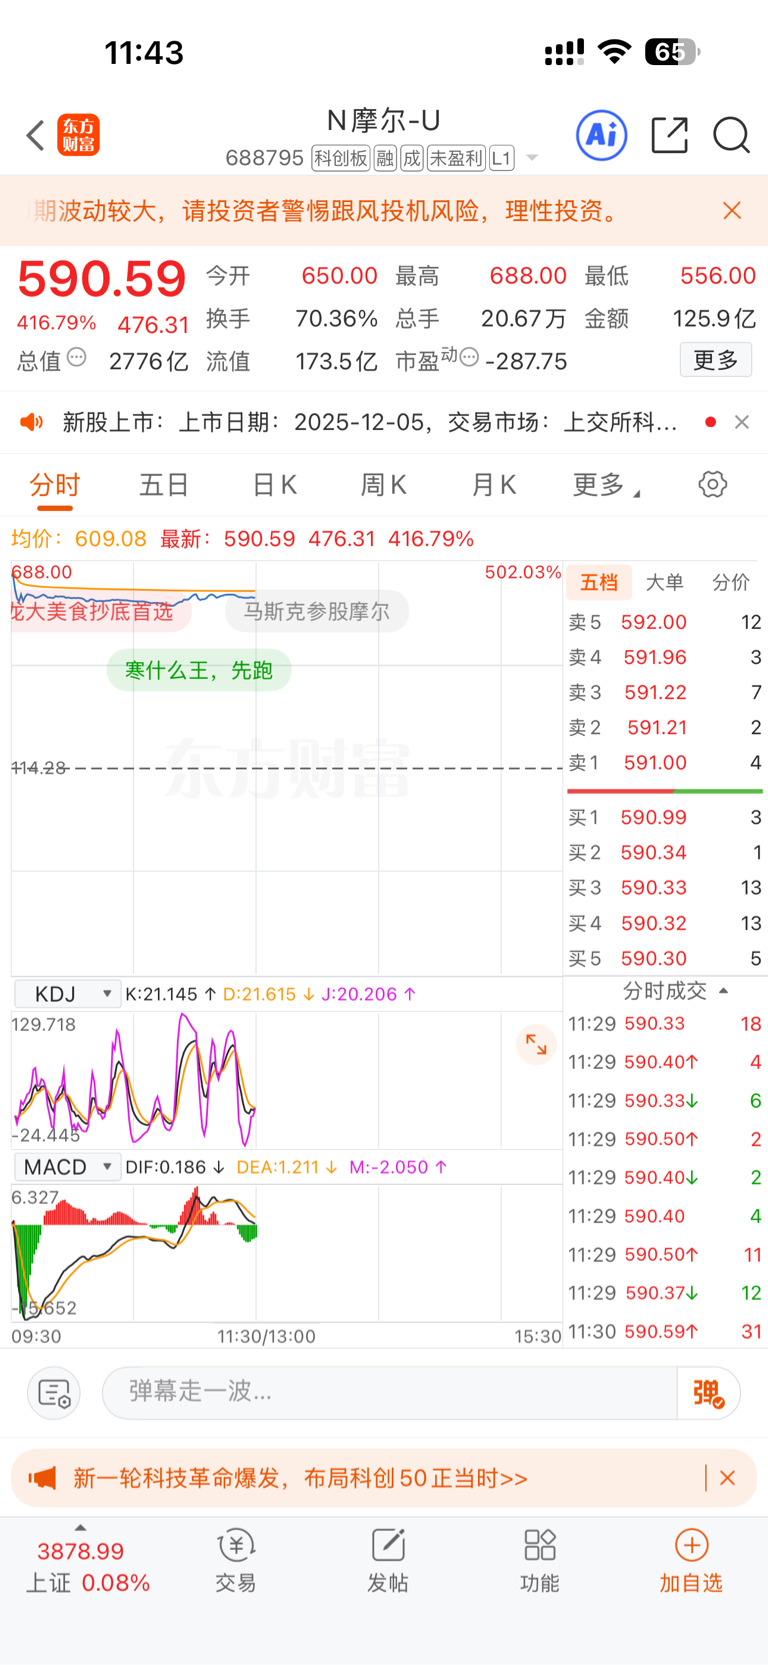Screen dimensions: 768x1665
Task: Tap the current price 590.59
Action: click(102, 279)
